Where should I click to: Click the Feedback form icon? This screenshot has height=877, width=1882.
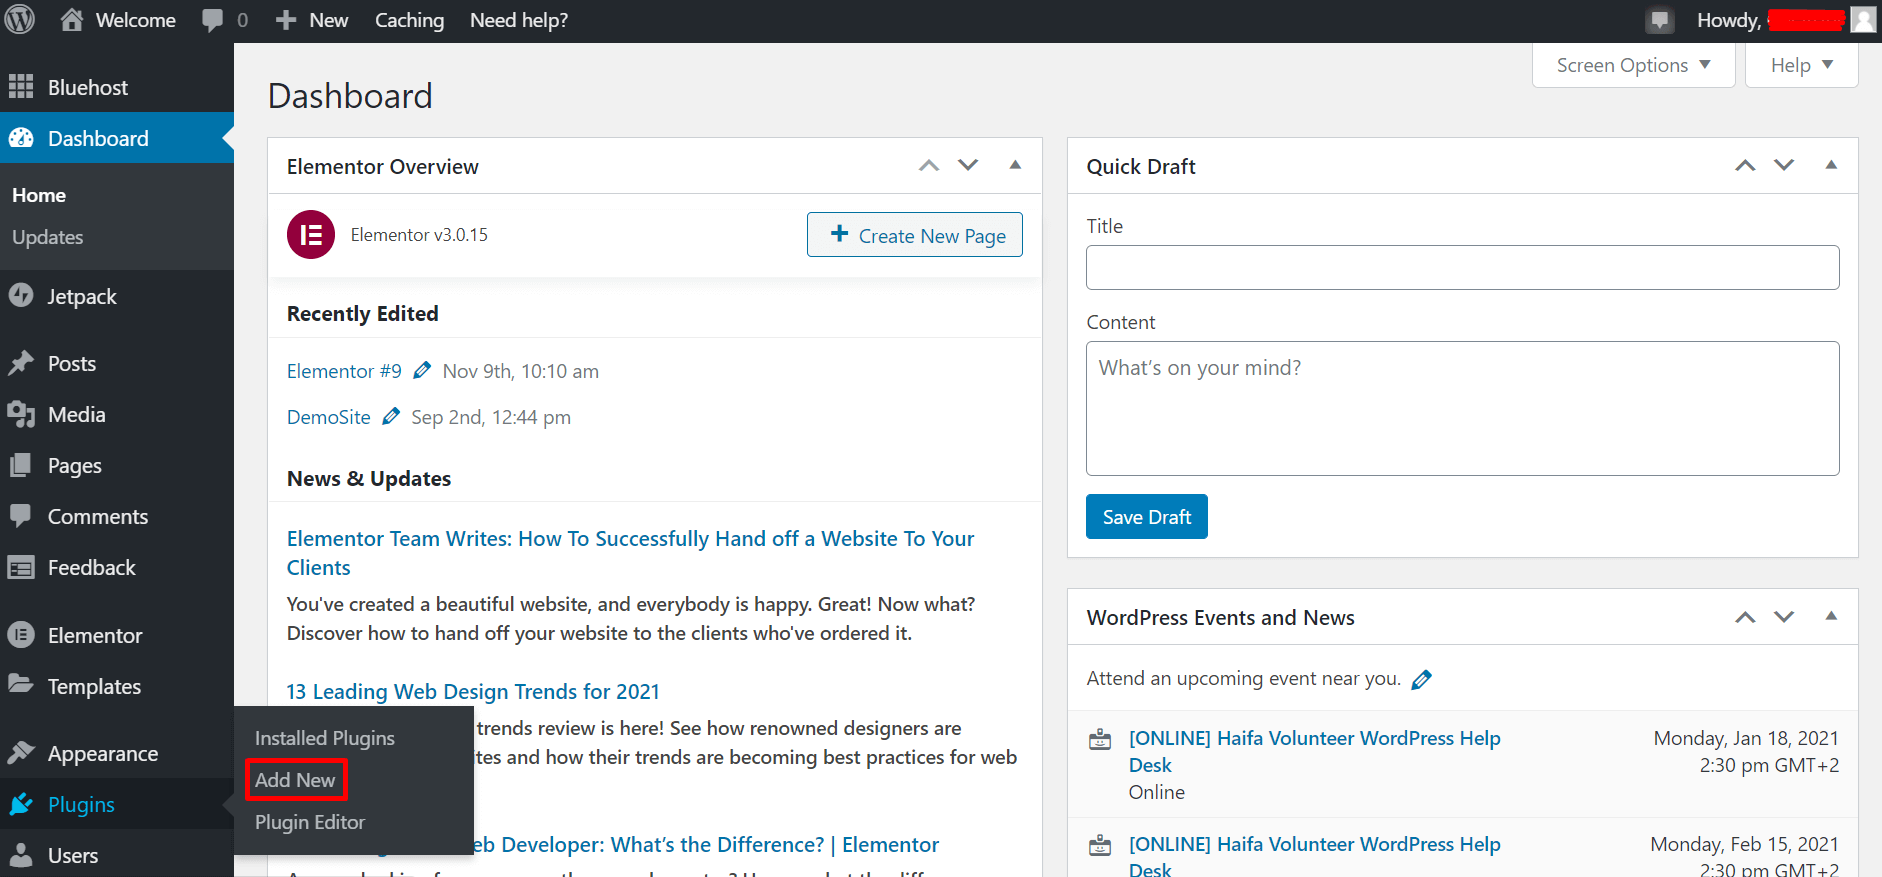coord(21,567)
